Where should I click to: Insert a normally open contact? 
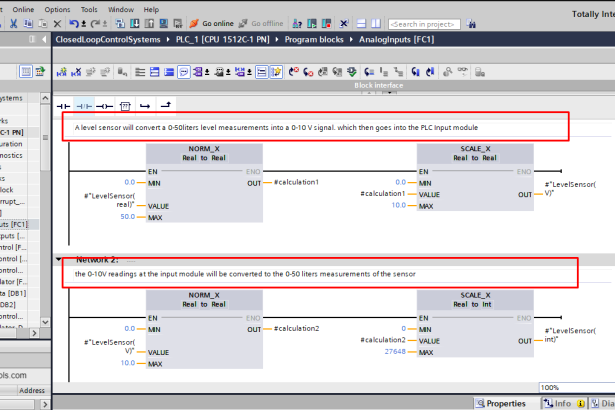[64, 104]
